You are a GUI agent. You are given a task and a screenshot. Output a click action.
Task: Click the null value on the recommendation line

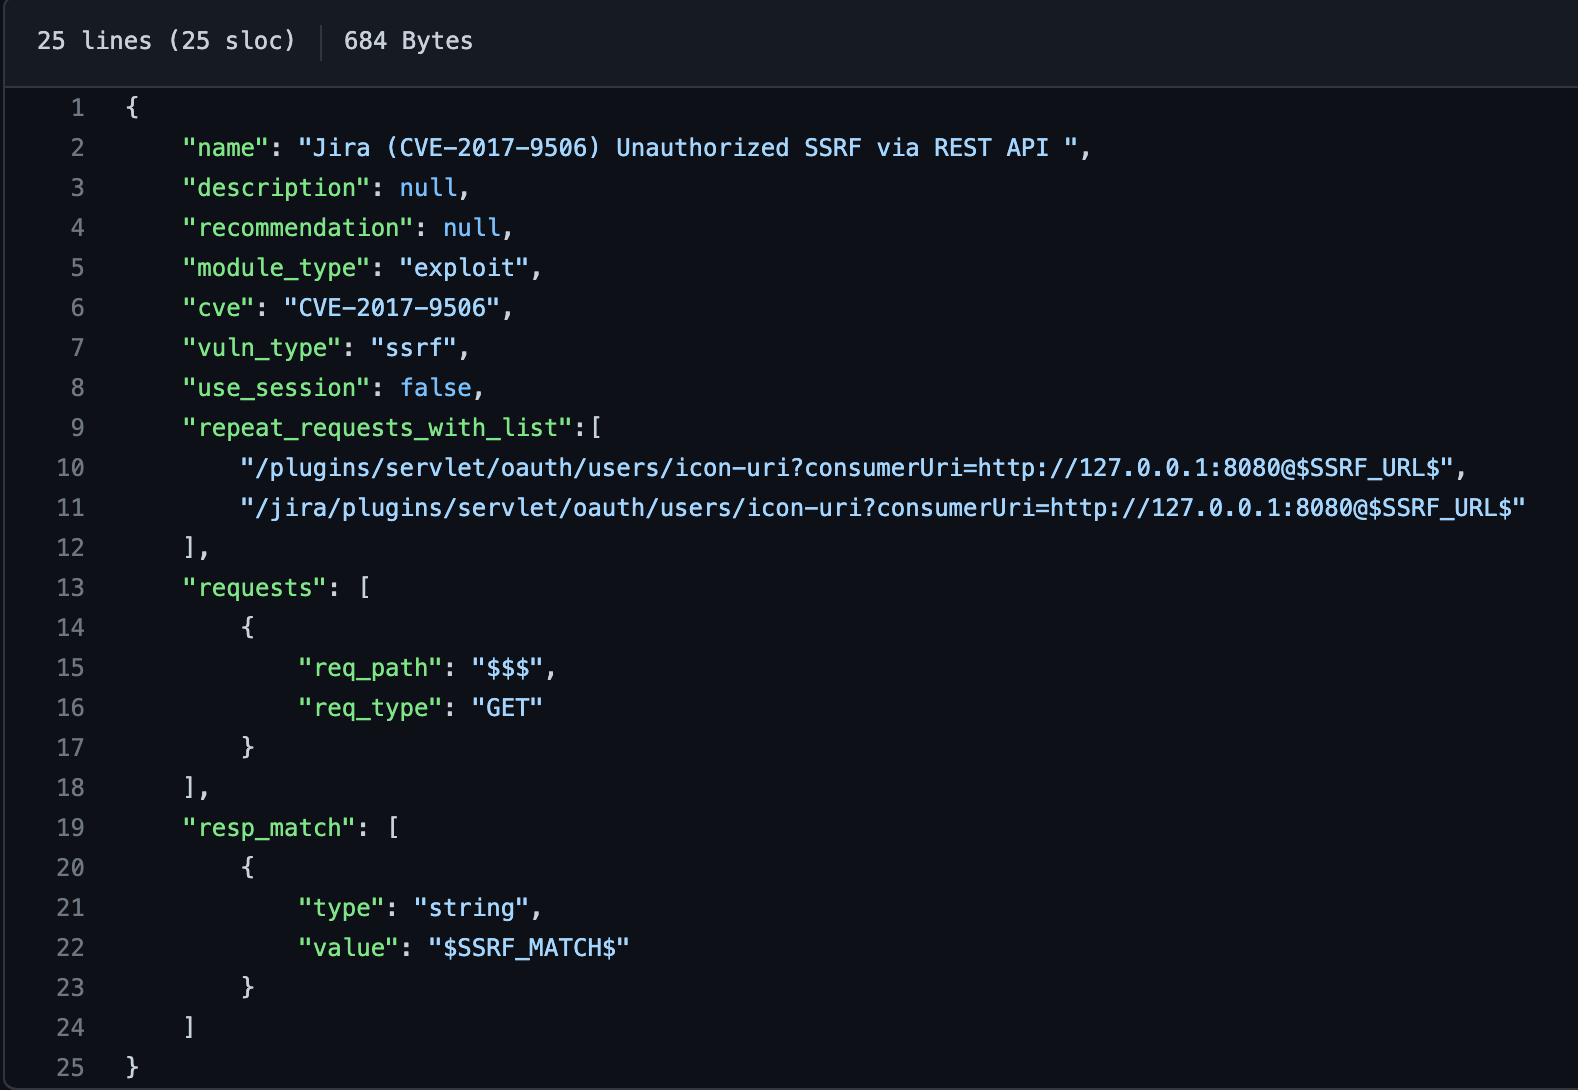[472, 228]
